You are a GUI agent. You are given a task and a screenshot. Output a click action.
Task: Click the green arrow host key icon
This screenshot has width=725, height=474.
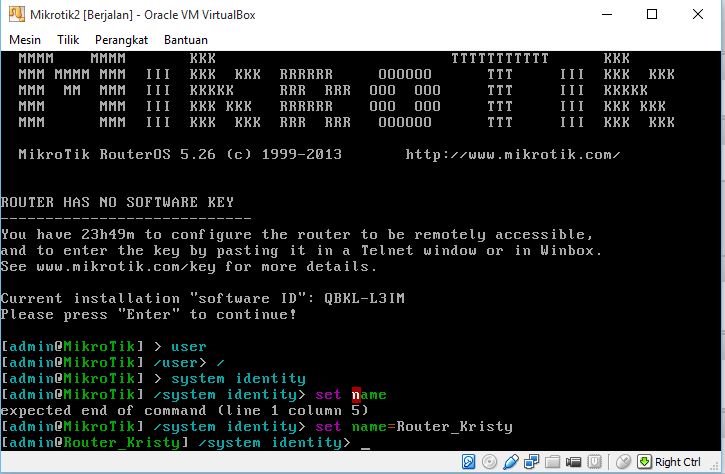point(644,462)
